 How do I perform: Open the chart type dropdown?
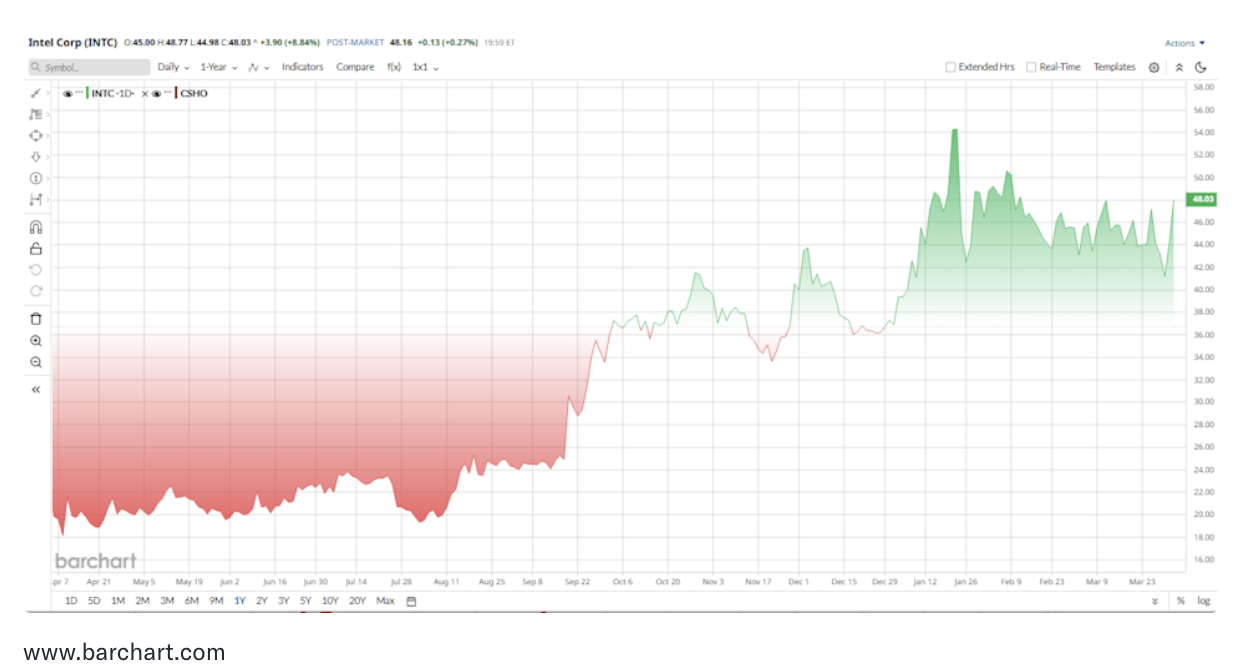point(259,67)
